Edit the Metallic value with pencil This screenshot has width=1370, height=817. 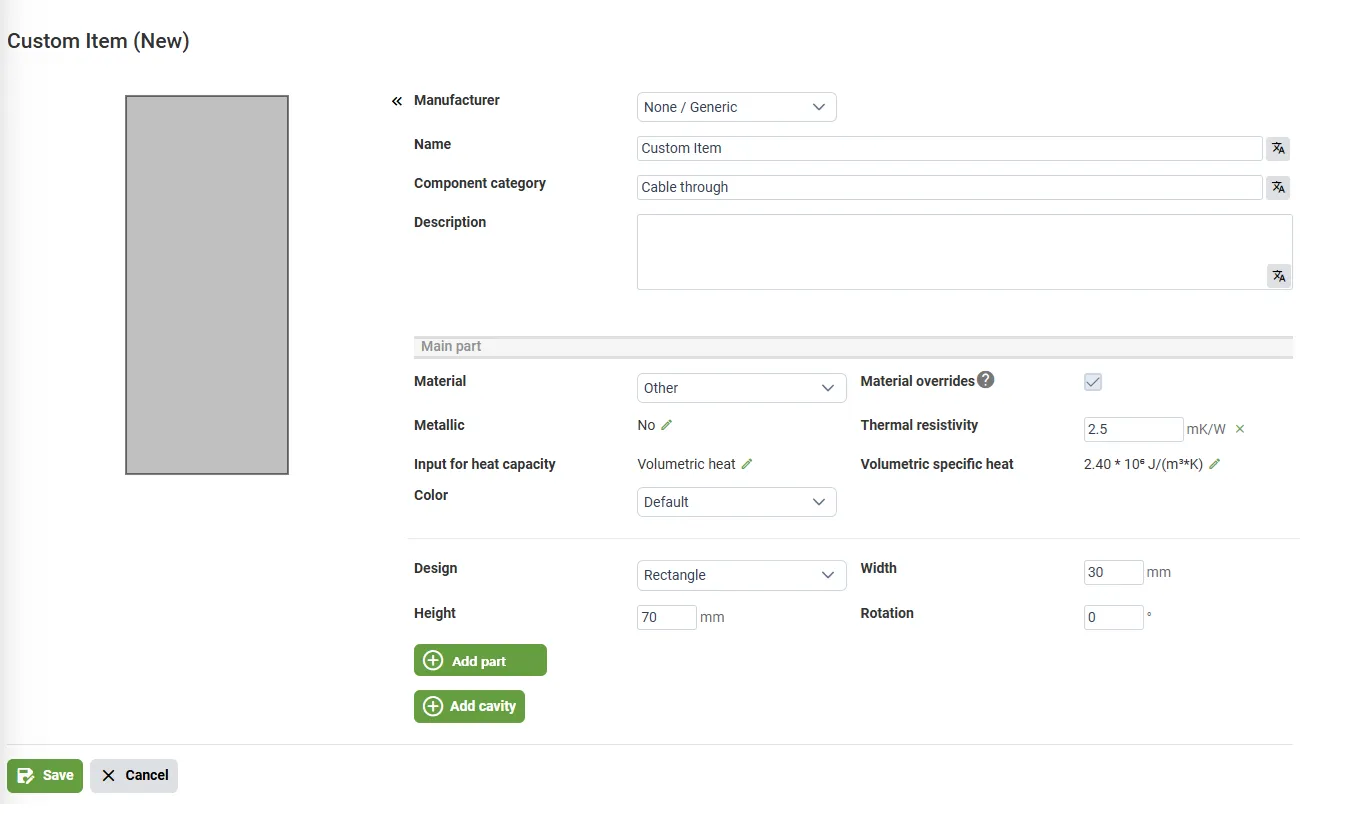667,425
